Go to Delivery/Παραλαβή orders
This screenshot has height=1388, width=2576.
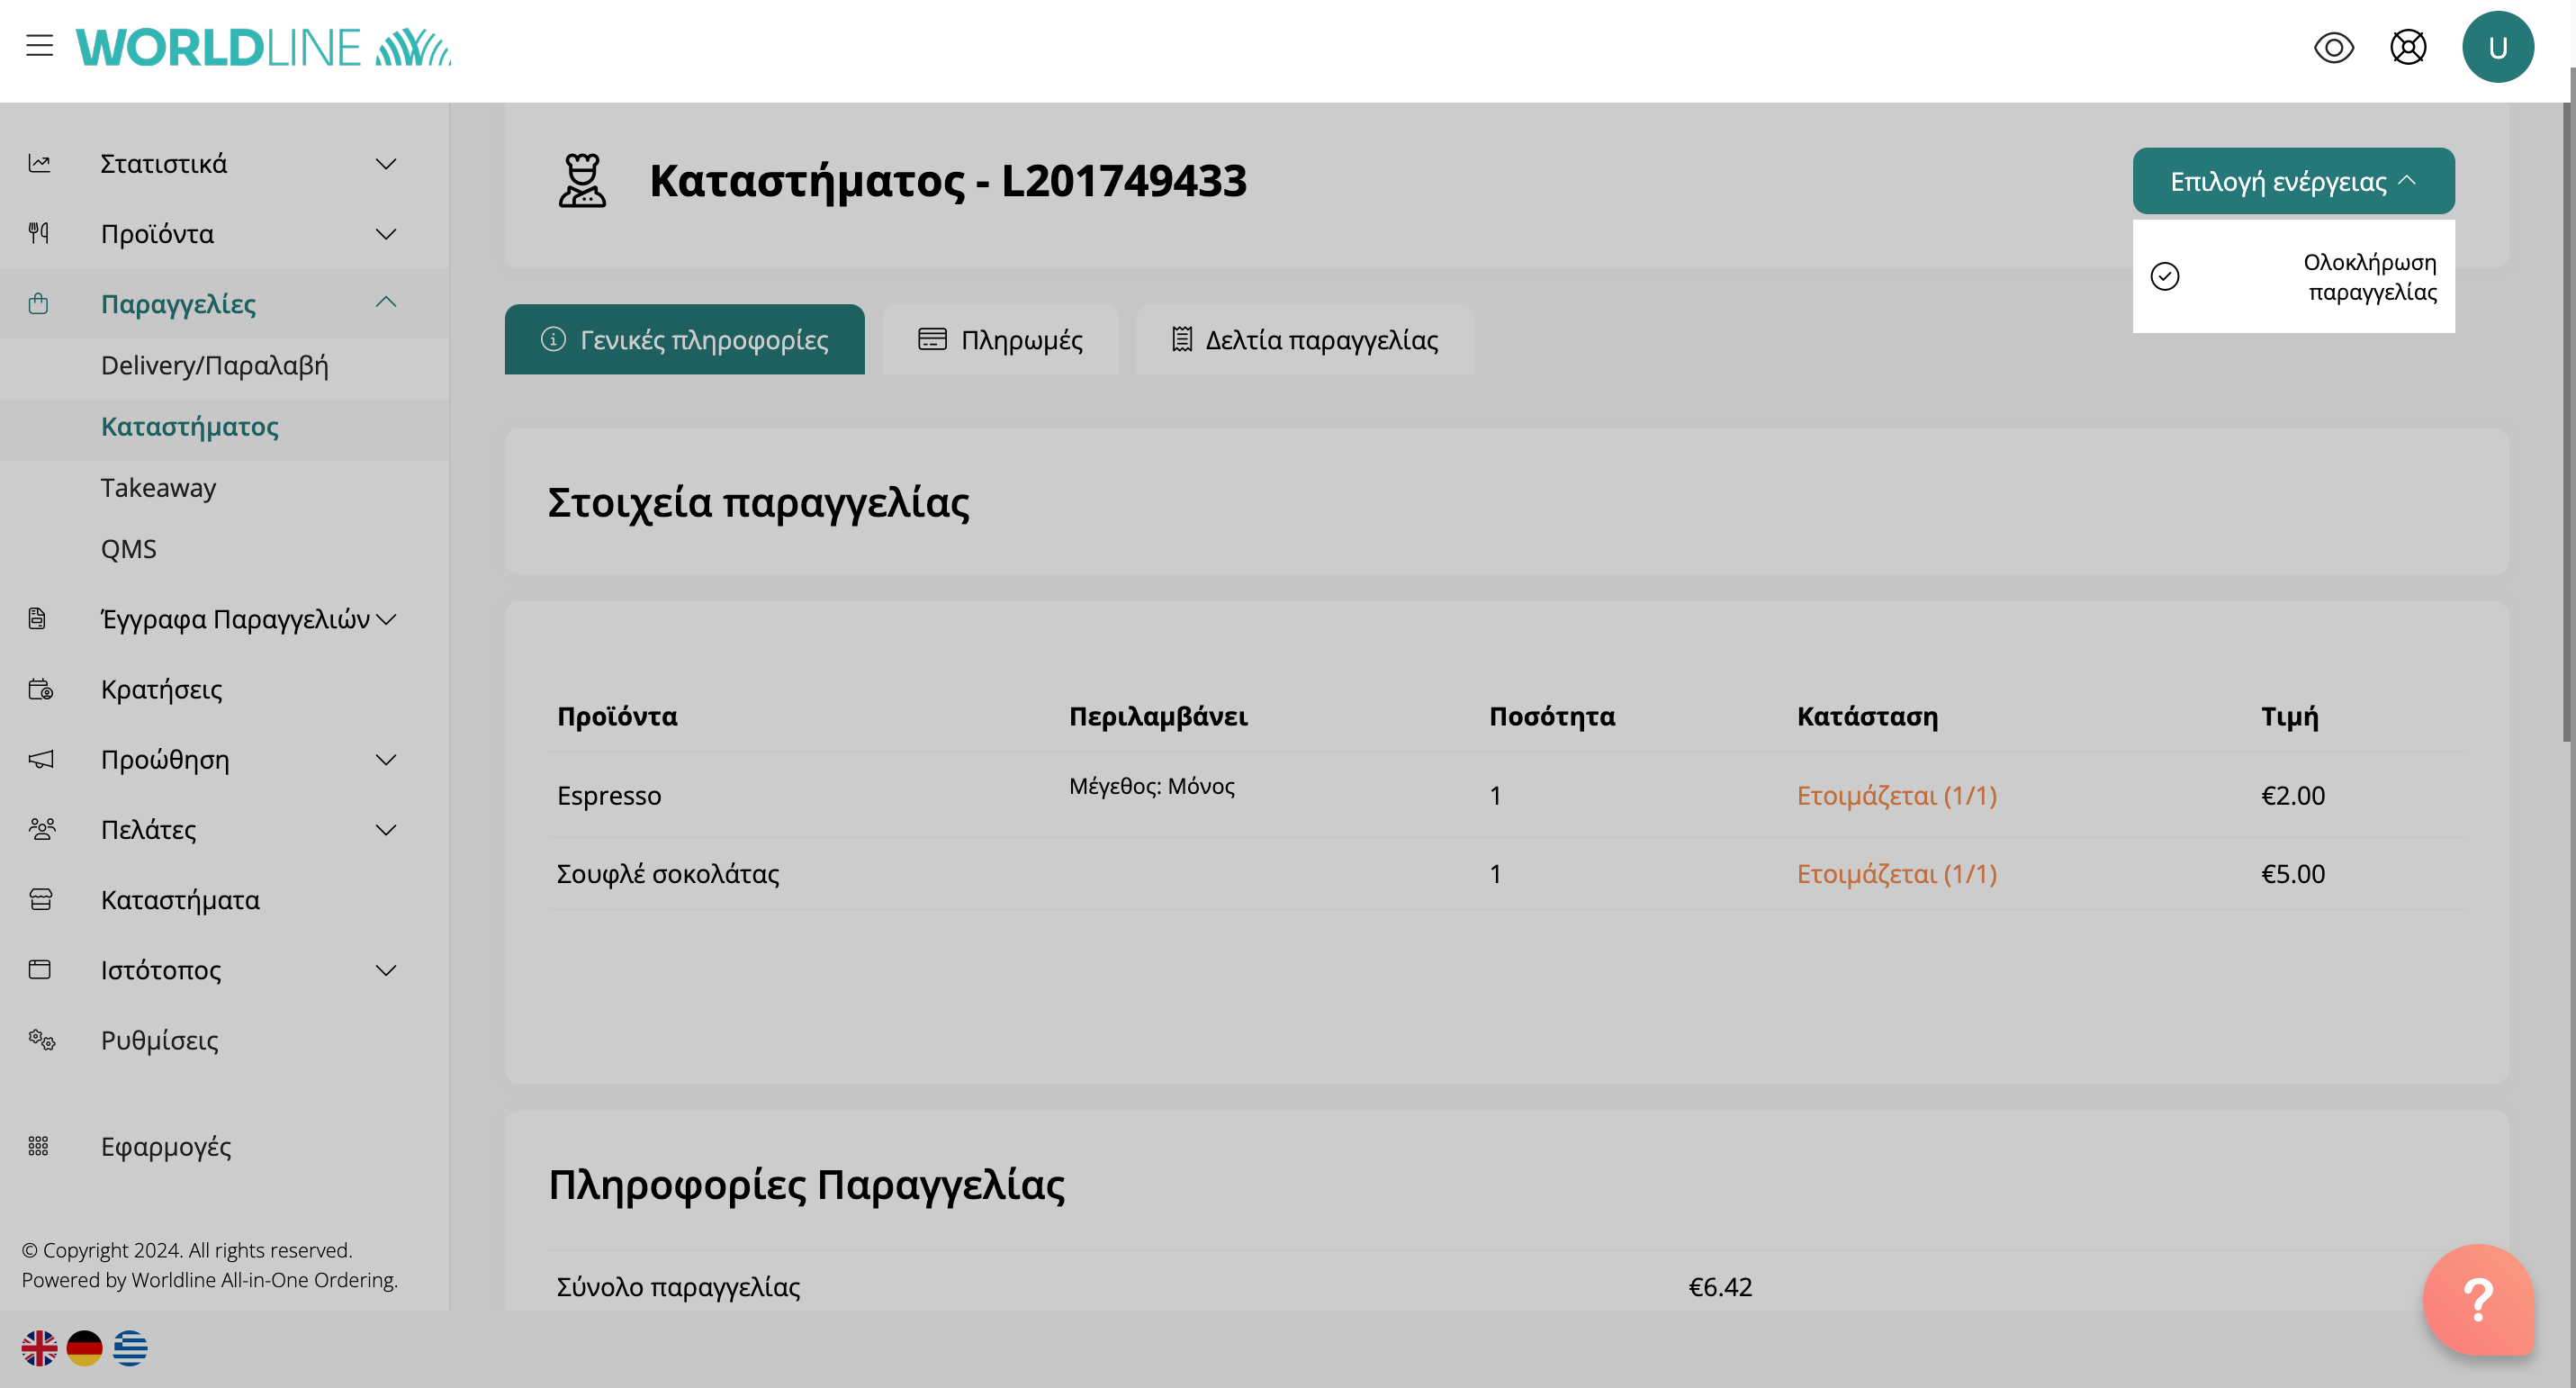(x=214, y=366)
